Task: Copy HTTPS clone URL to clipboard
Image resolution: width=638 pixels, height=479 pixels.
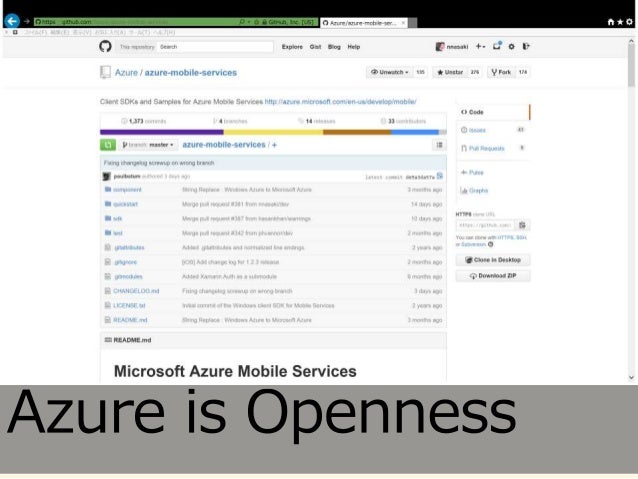Action: (522, 225)
